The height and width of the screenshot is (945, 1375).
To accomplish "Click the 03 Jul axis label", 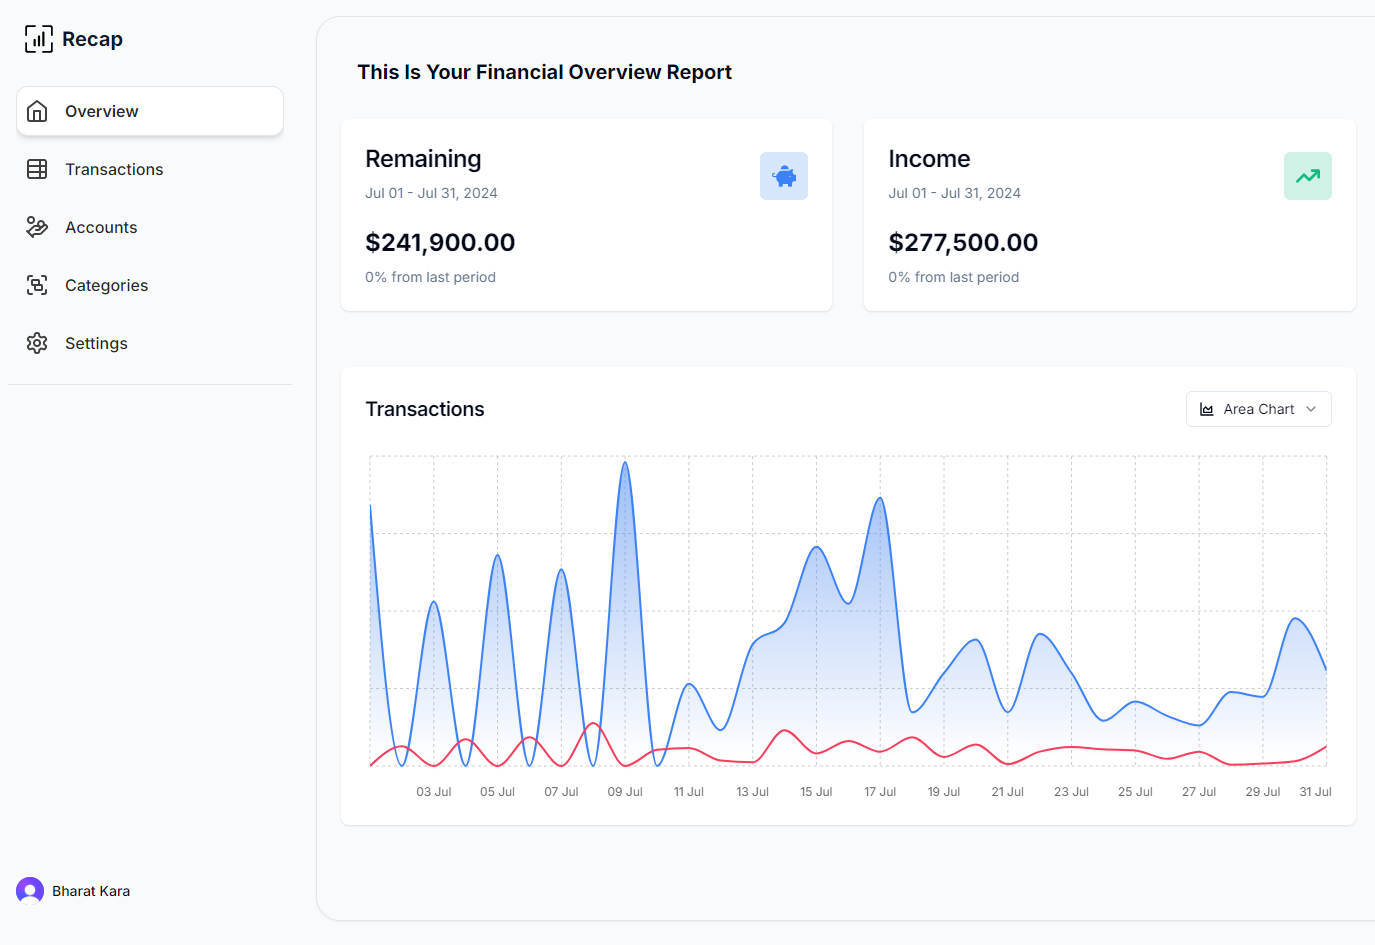I will pyautogui.click(x=434, y=792).
